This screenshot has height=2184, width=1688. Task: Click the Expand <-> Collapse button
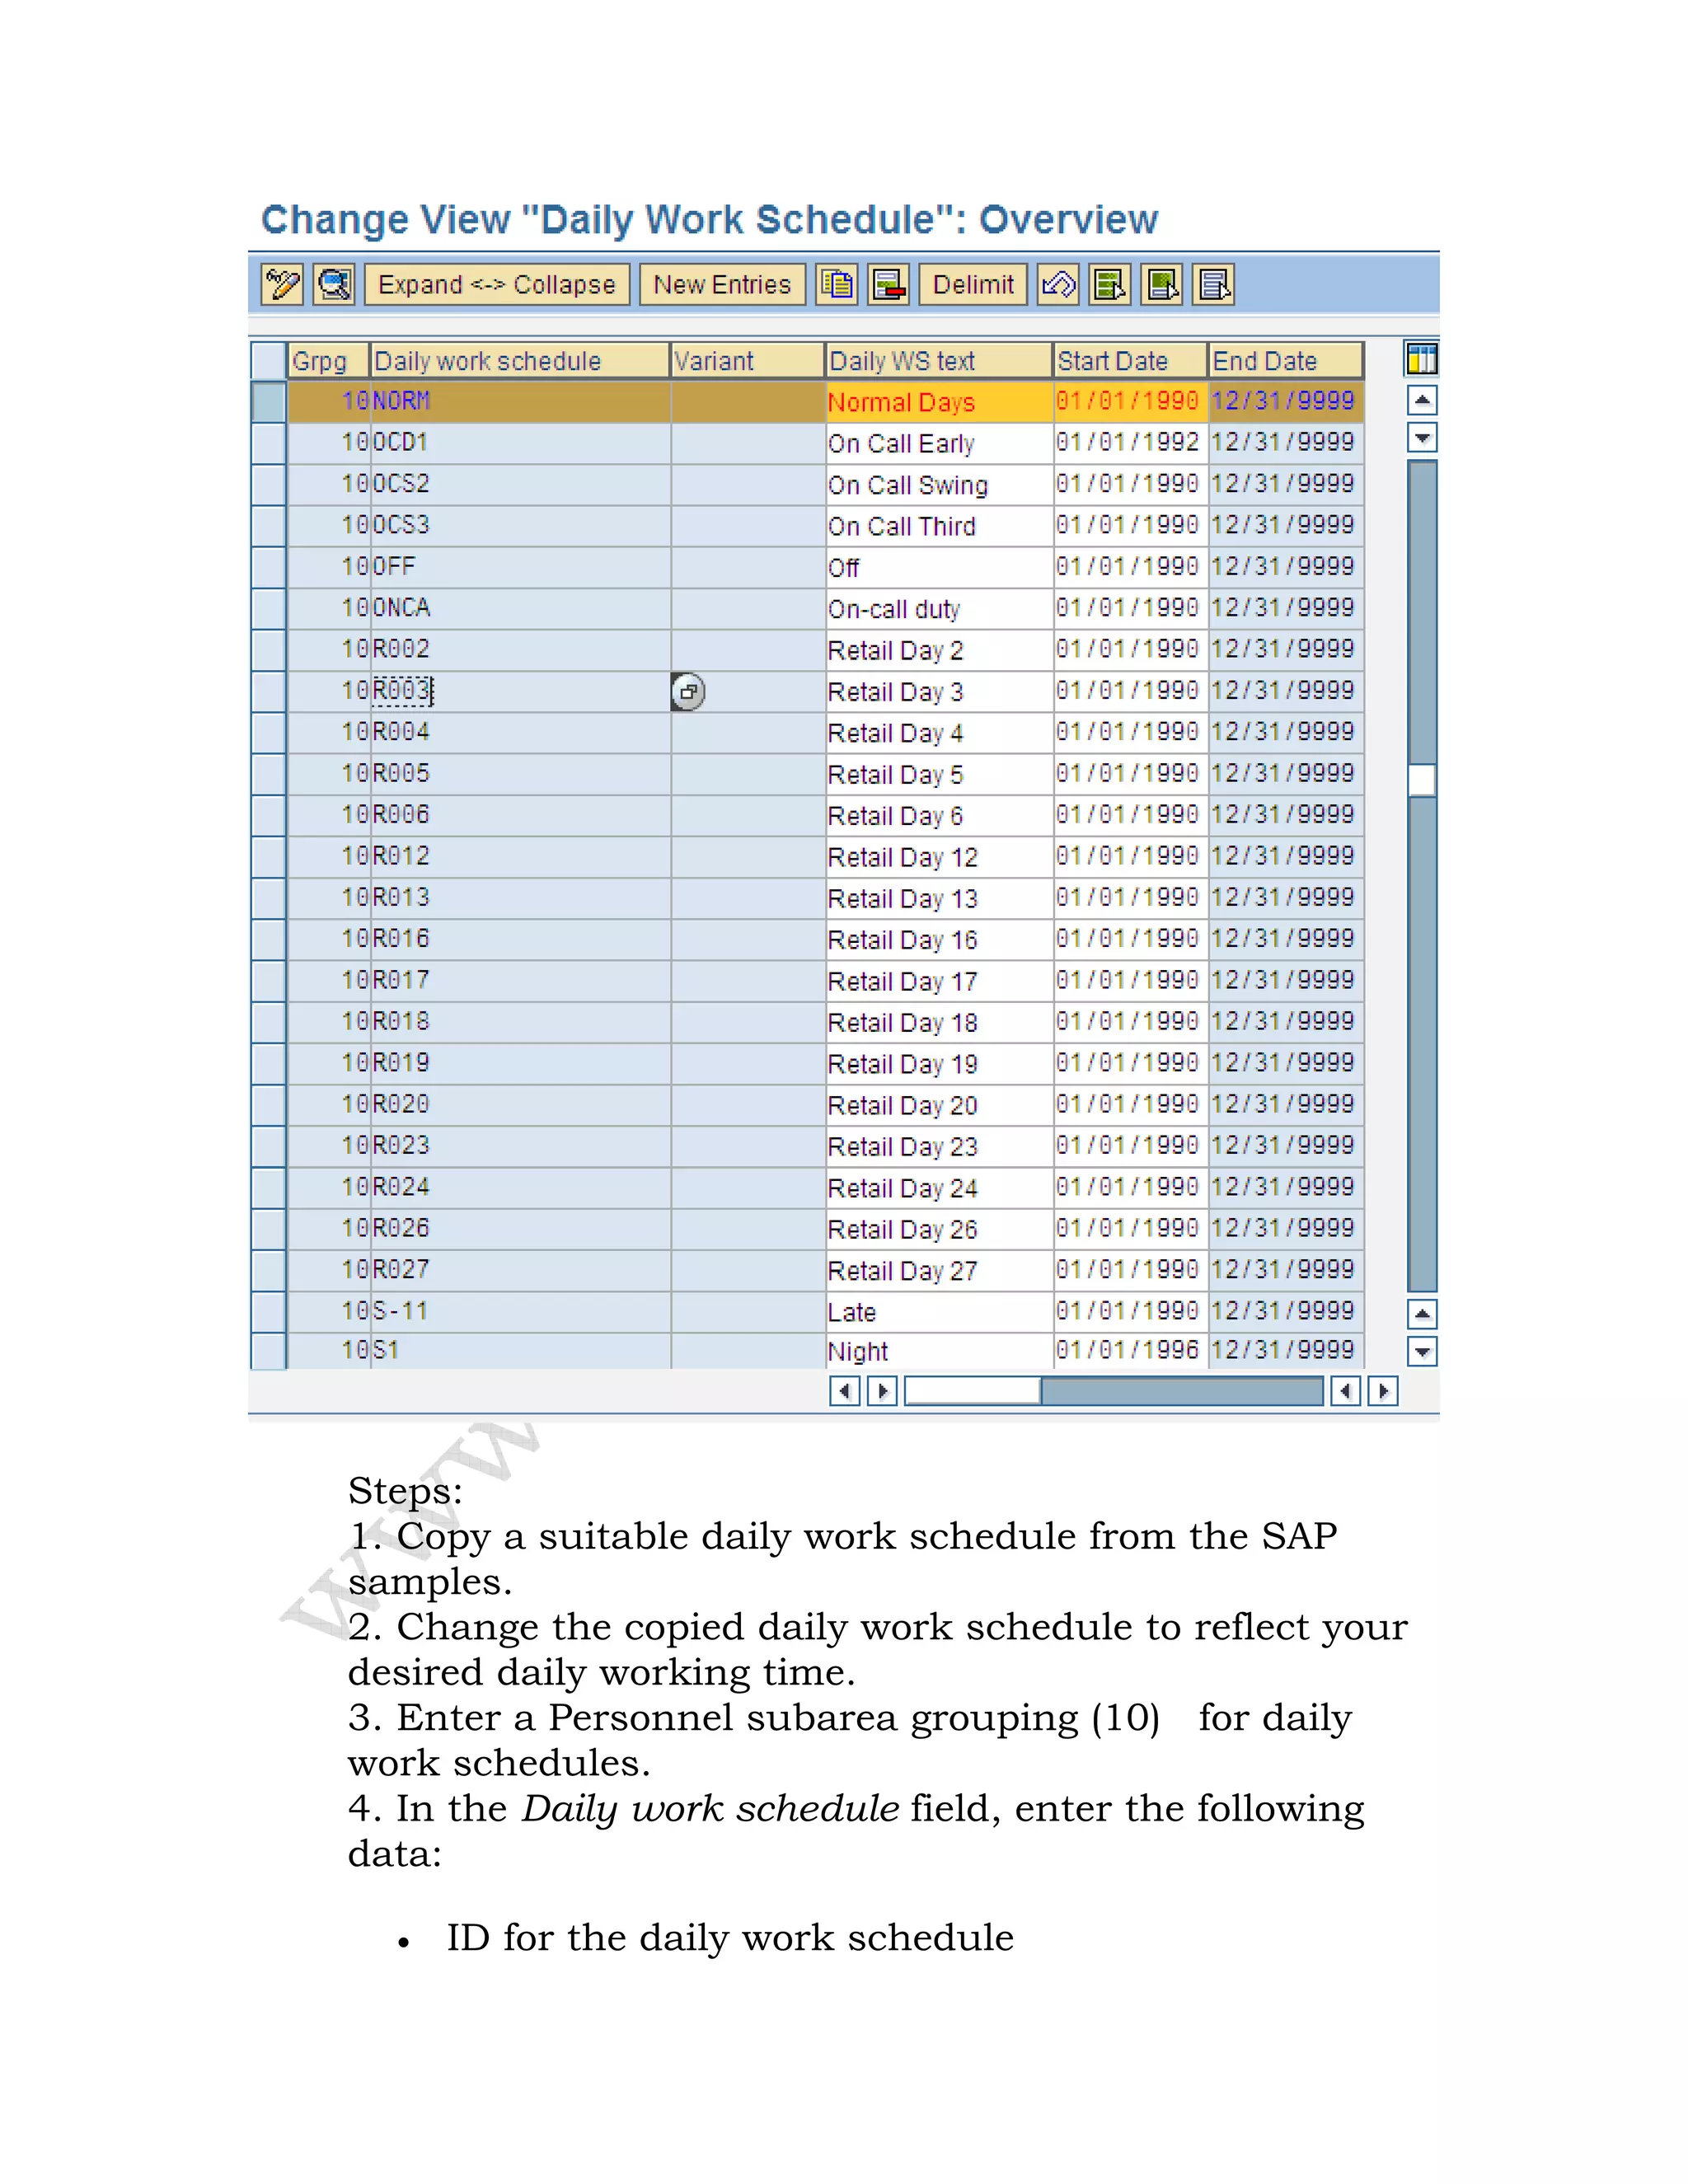pos(497,285)
